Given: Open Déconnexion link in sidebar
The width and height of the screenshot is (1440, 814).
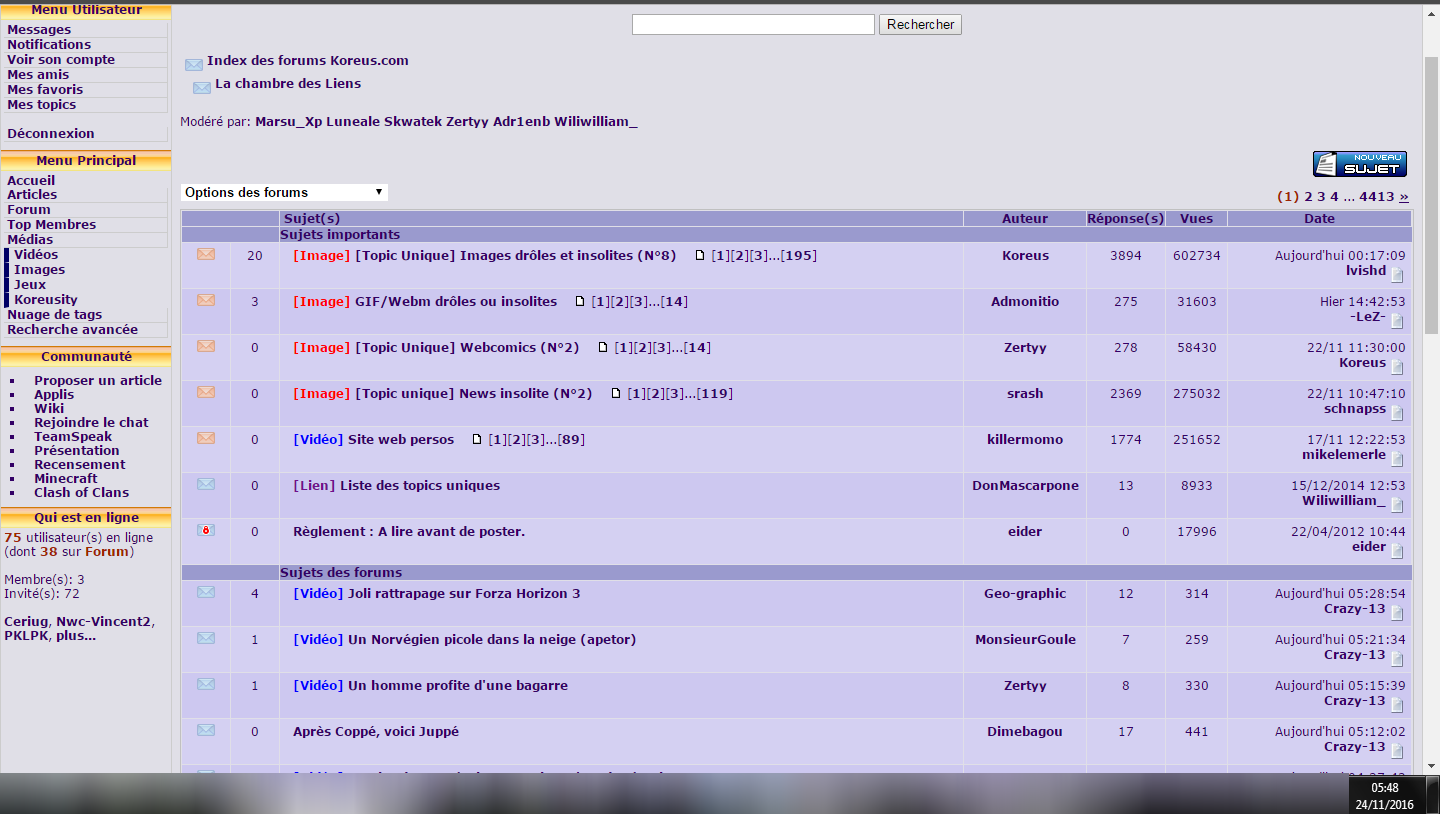Looking at the screenshot, I should (x=51, y=134).
